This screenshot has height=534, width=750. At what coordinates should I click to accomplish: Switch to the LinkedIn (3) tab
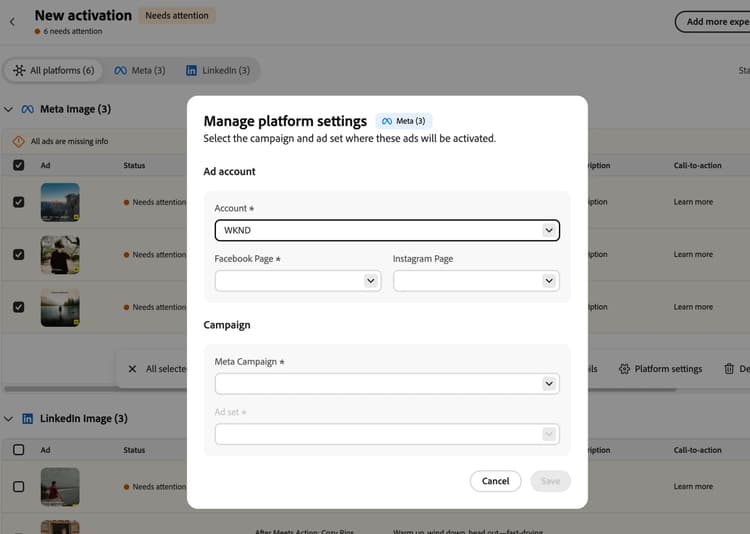click(x=218, y=70)
